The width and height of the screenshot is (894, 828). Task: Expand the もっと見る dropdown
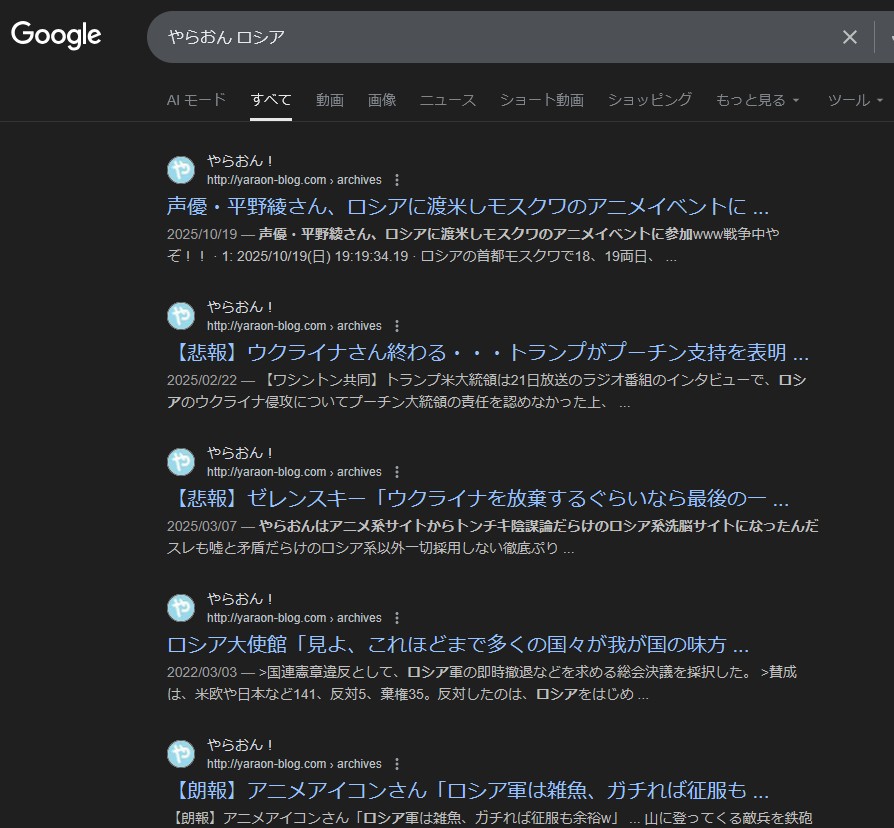coord(757,100)
